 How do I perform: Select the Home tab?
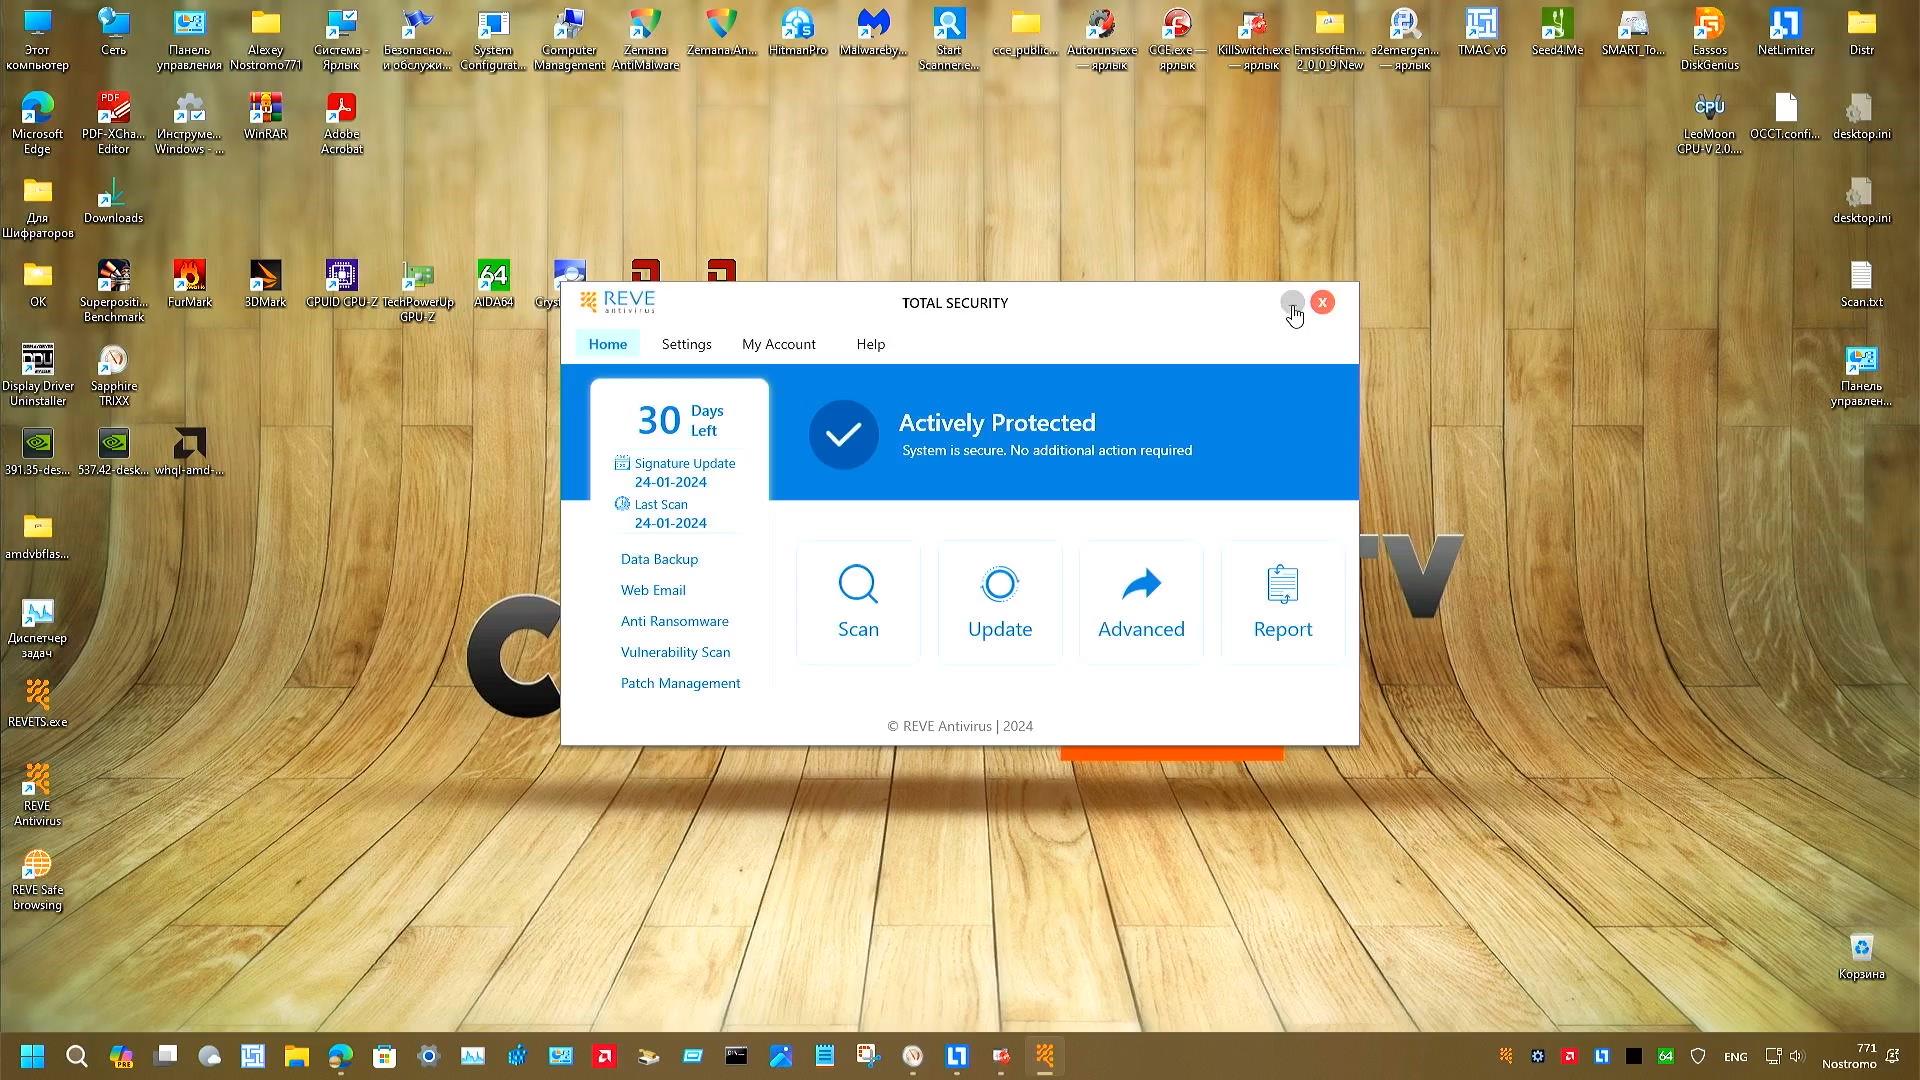pos(607,344)
